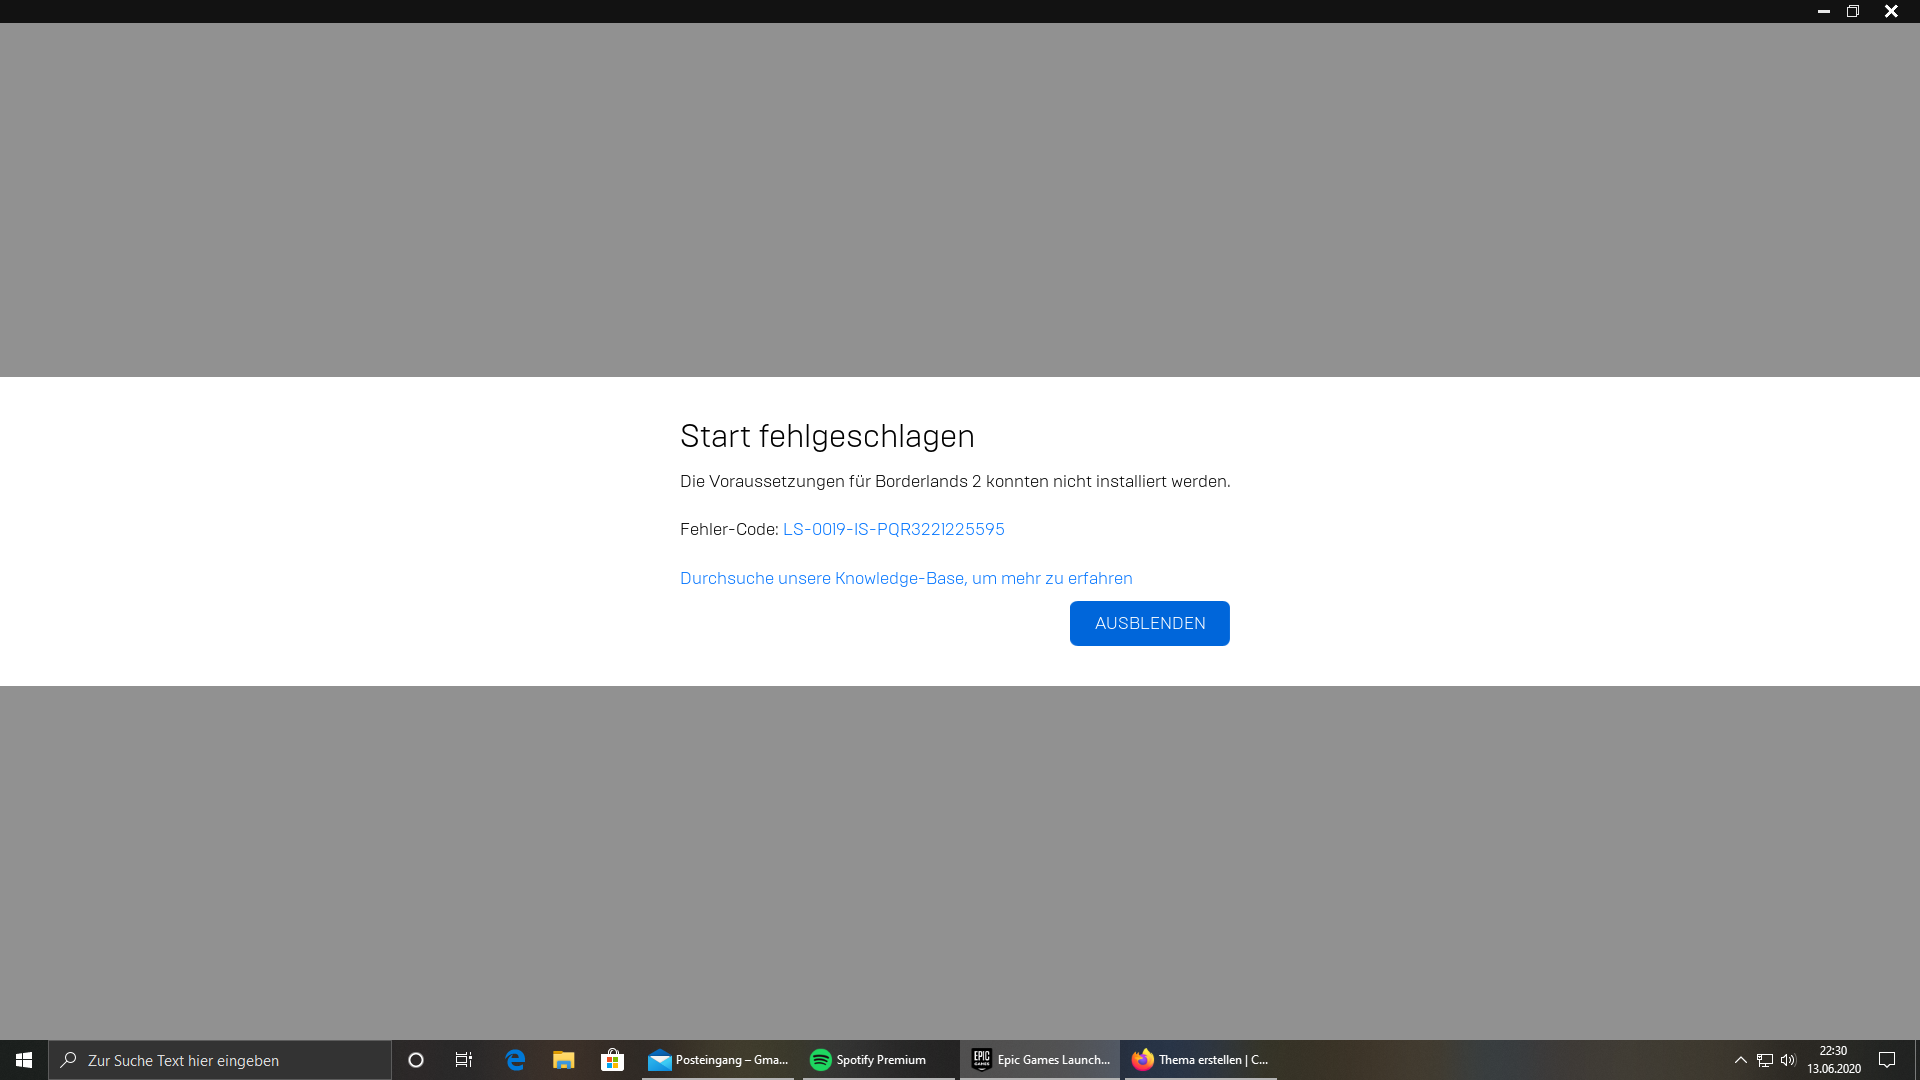Open the Windows Start menu
The image size is (1920, 1080).
[24, 1060]
